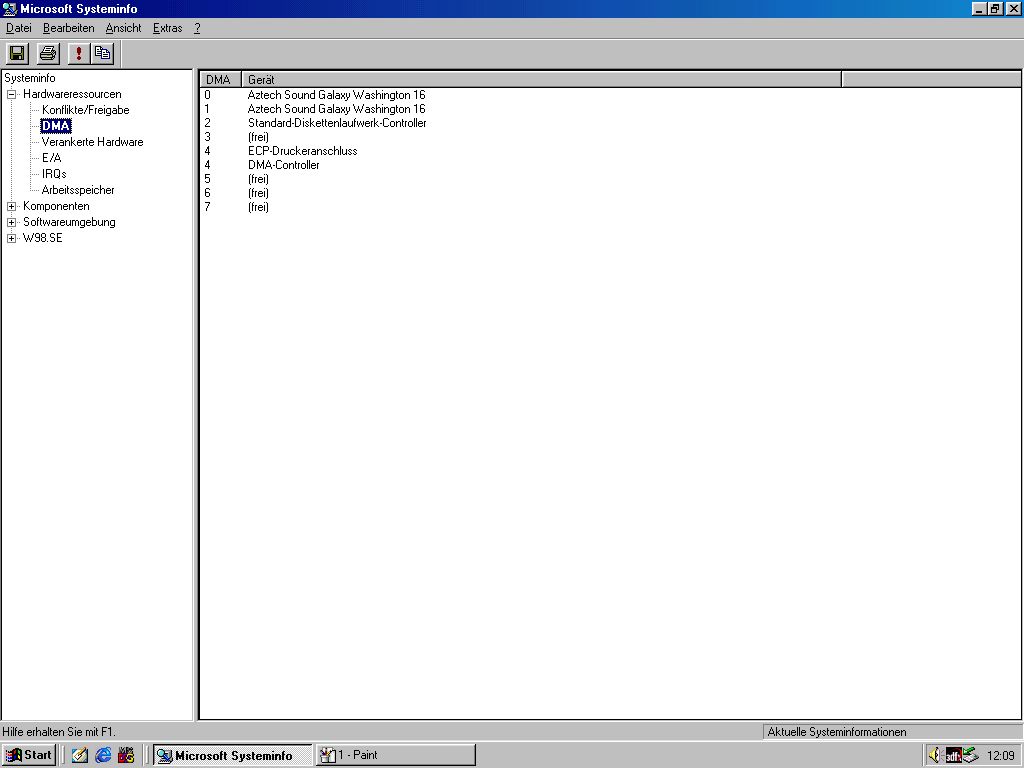Click the green check device tray icon
This screenshot has width=1024, height=768.
[x=970, y=755]
